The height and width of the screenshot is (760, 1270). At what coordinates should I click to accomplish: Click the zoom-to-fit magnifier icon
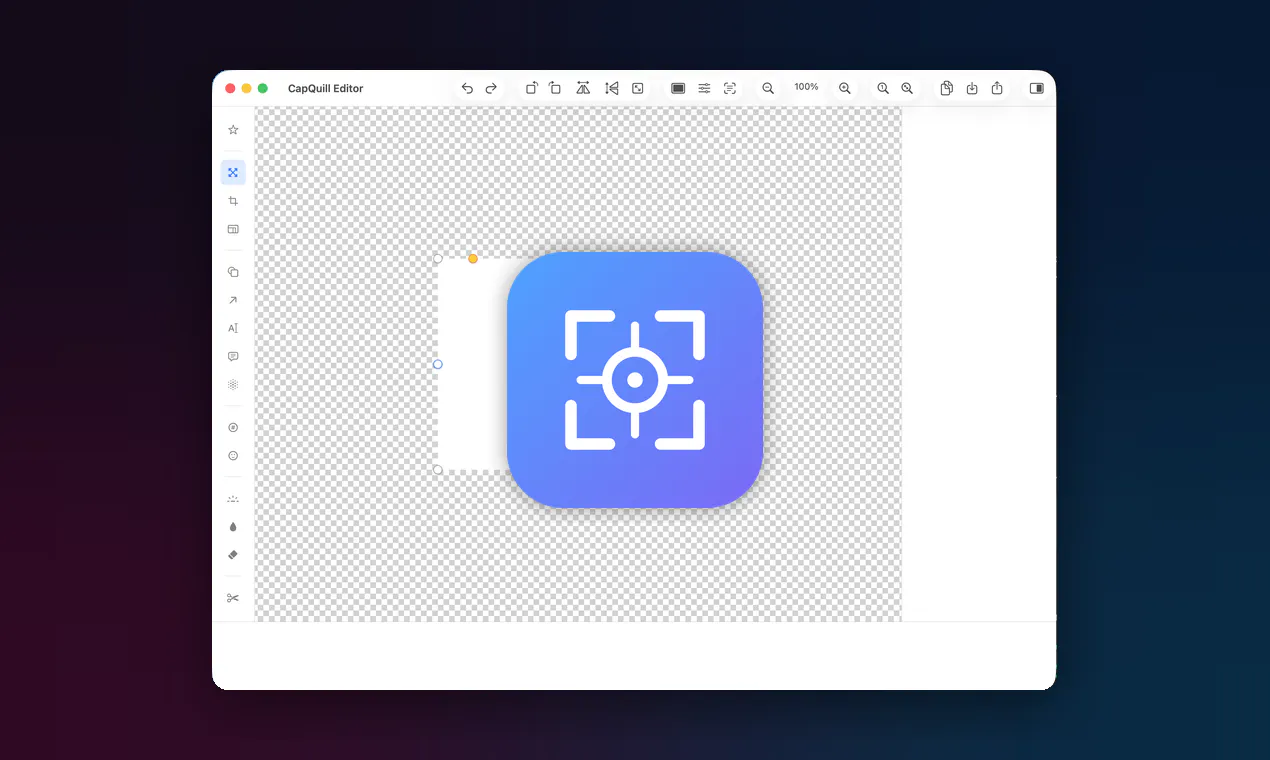point(907,88)
